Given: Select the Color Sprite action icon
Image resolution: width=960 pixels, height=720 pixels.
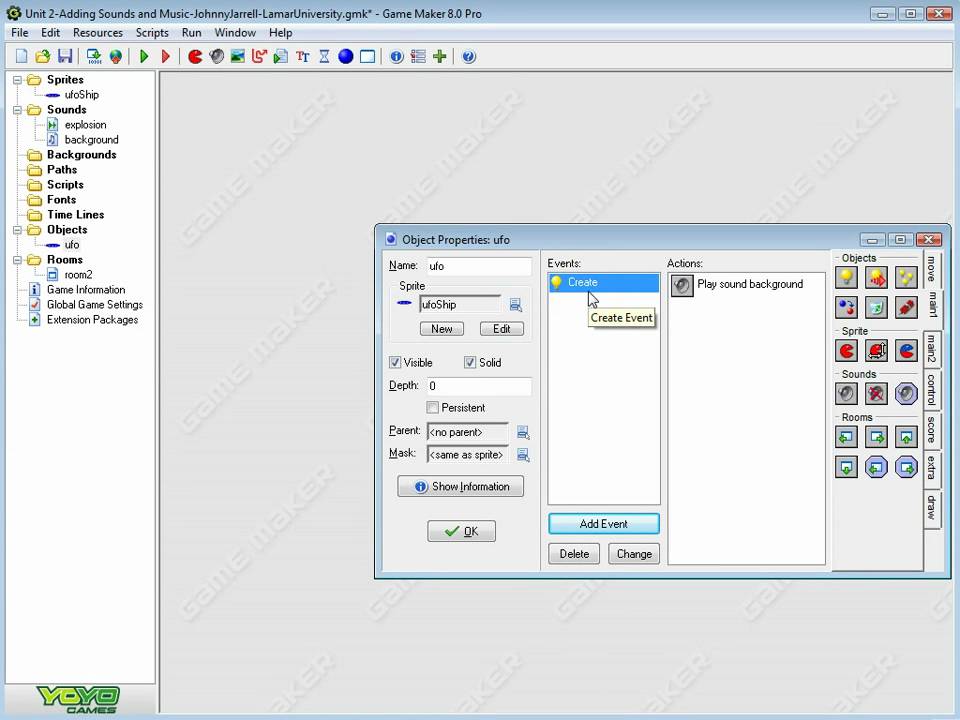Looking at the screenshot, I should click(906, 351).
